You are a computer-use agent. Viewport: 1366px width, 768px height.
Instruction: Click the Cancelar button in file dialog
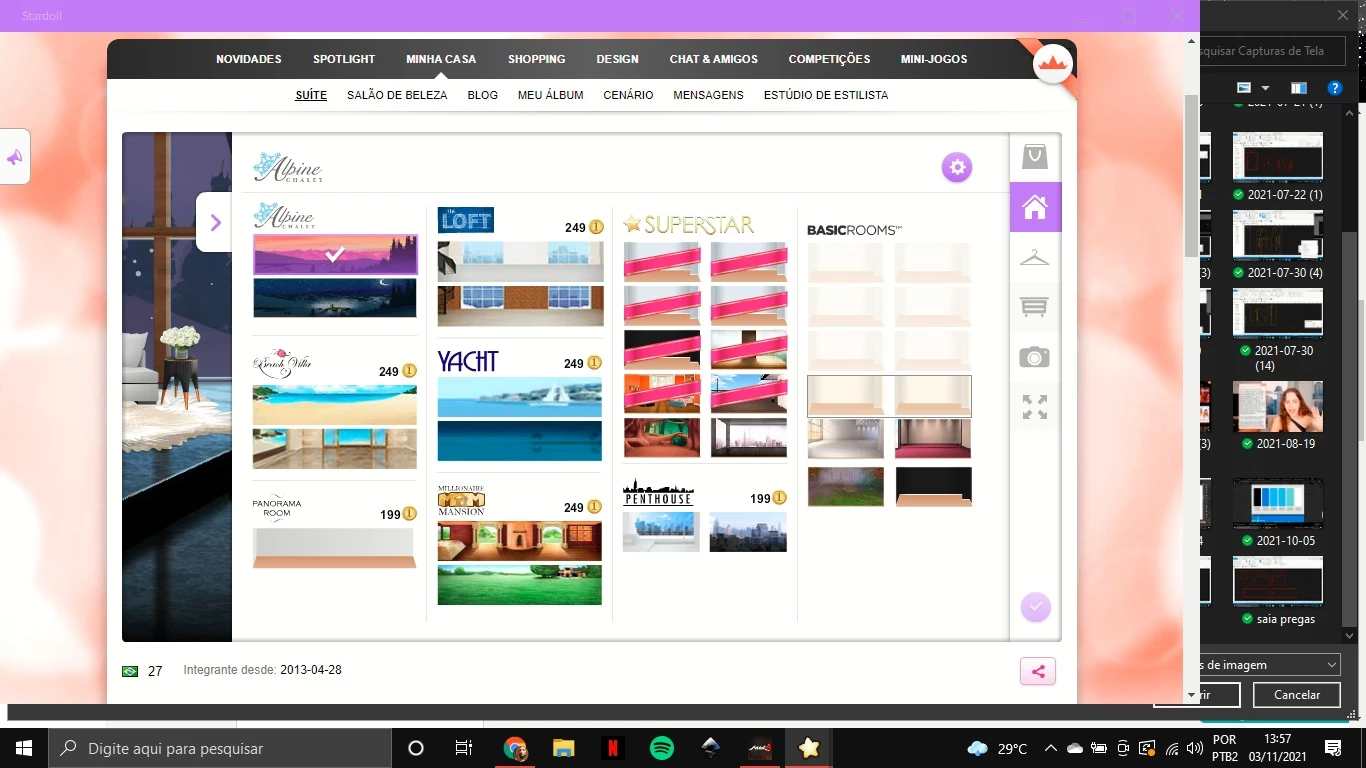[x=1297, y=694]
